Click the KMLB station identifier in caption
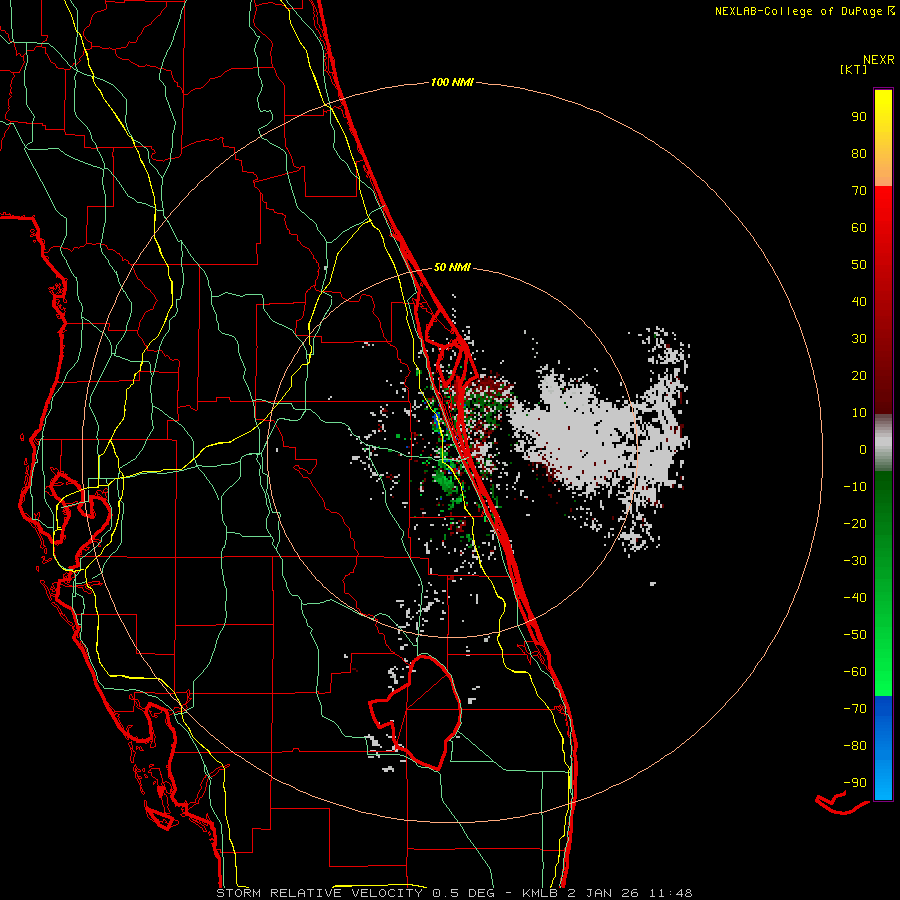The height and width of the screenshot is (900, 900). [x=540, y=893]
